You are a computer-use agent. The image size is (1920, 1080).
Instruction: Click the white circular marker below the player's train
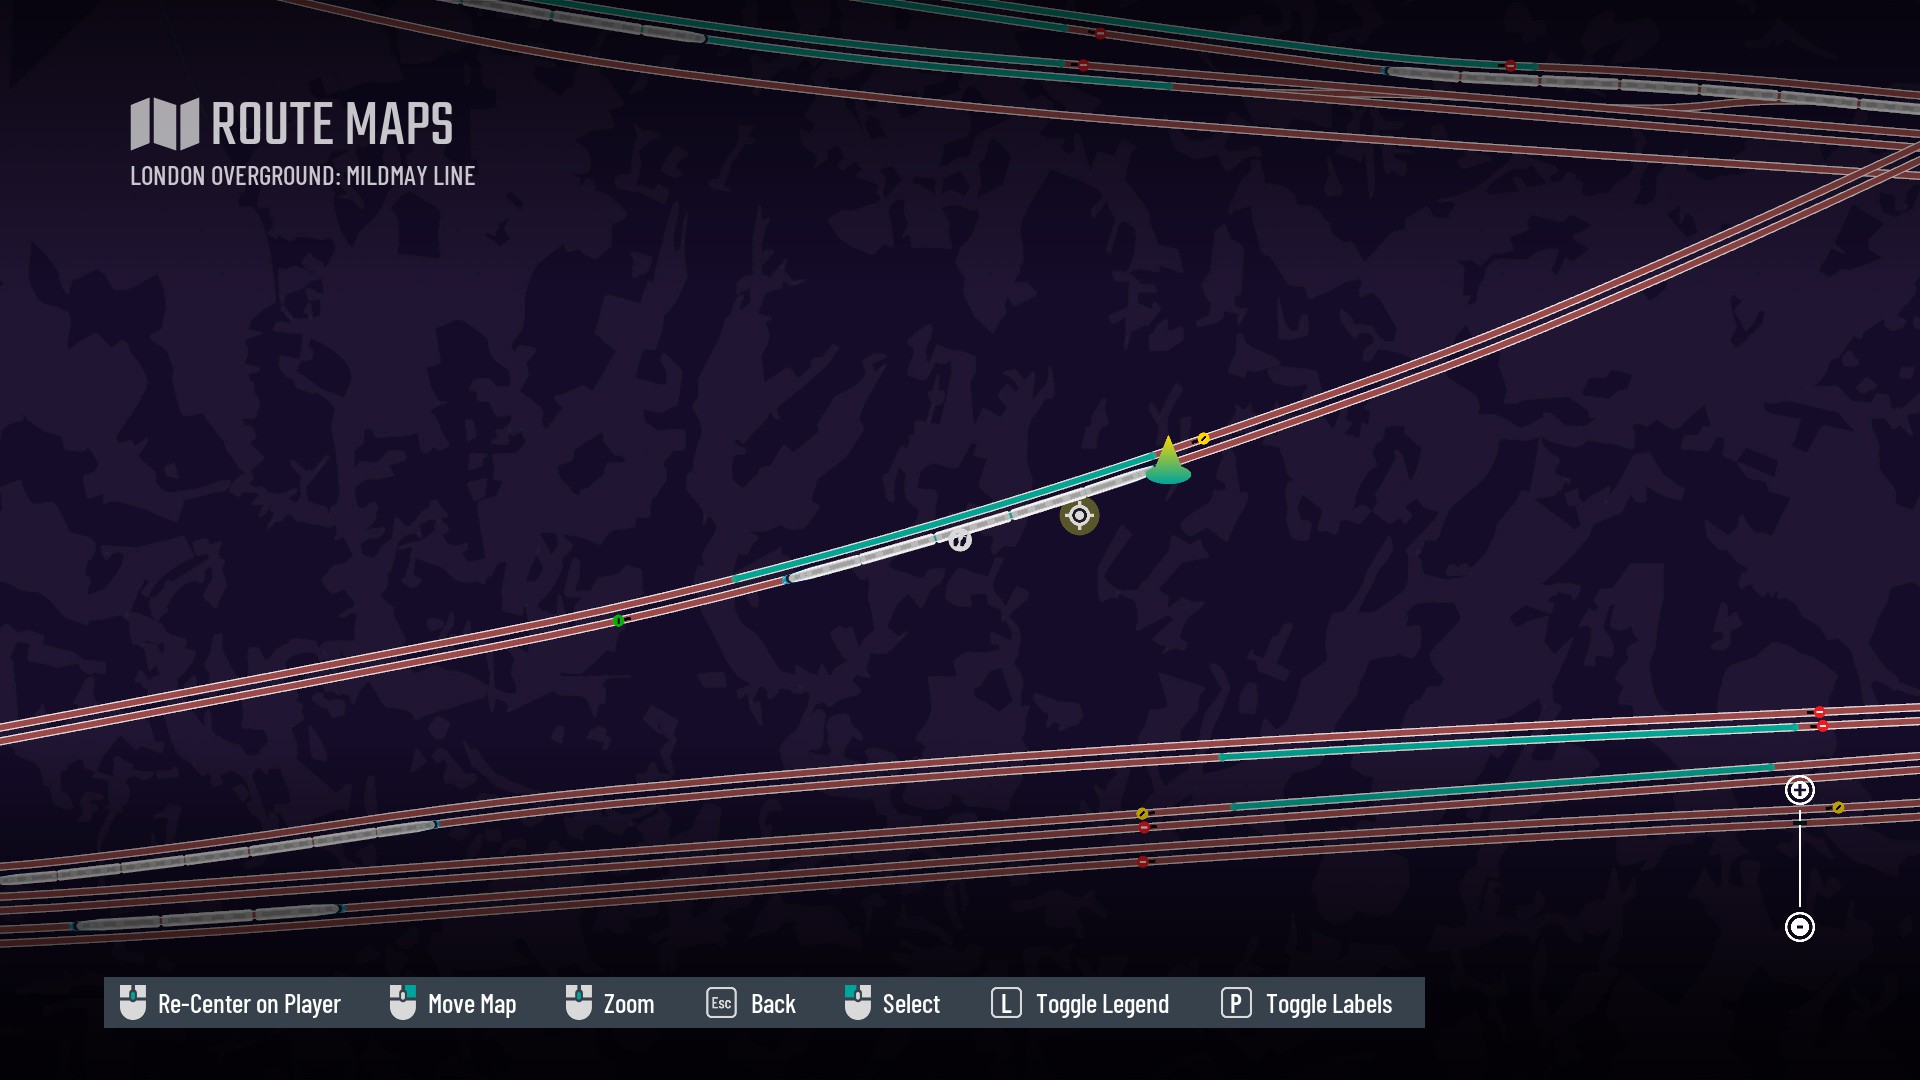[960, 540]
